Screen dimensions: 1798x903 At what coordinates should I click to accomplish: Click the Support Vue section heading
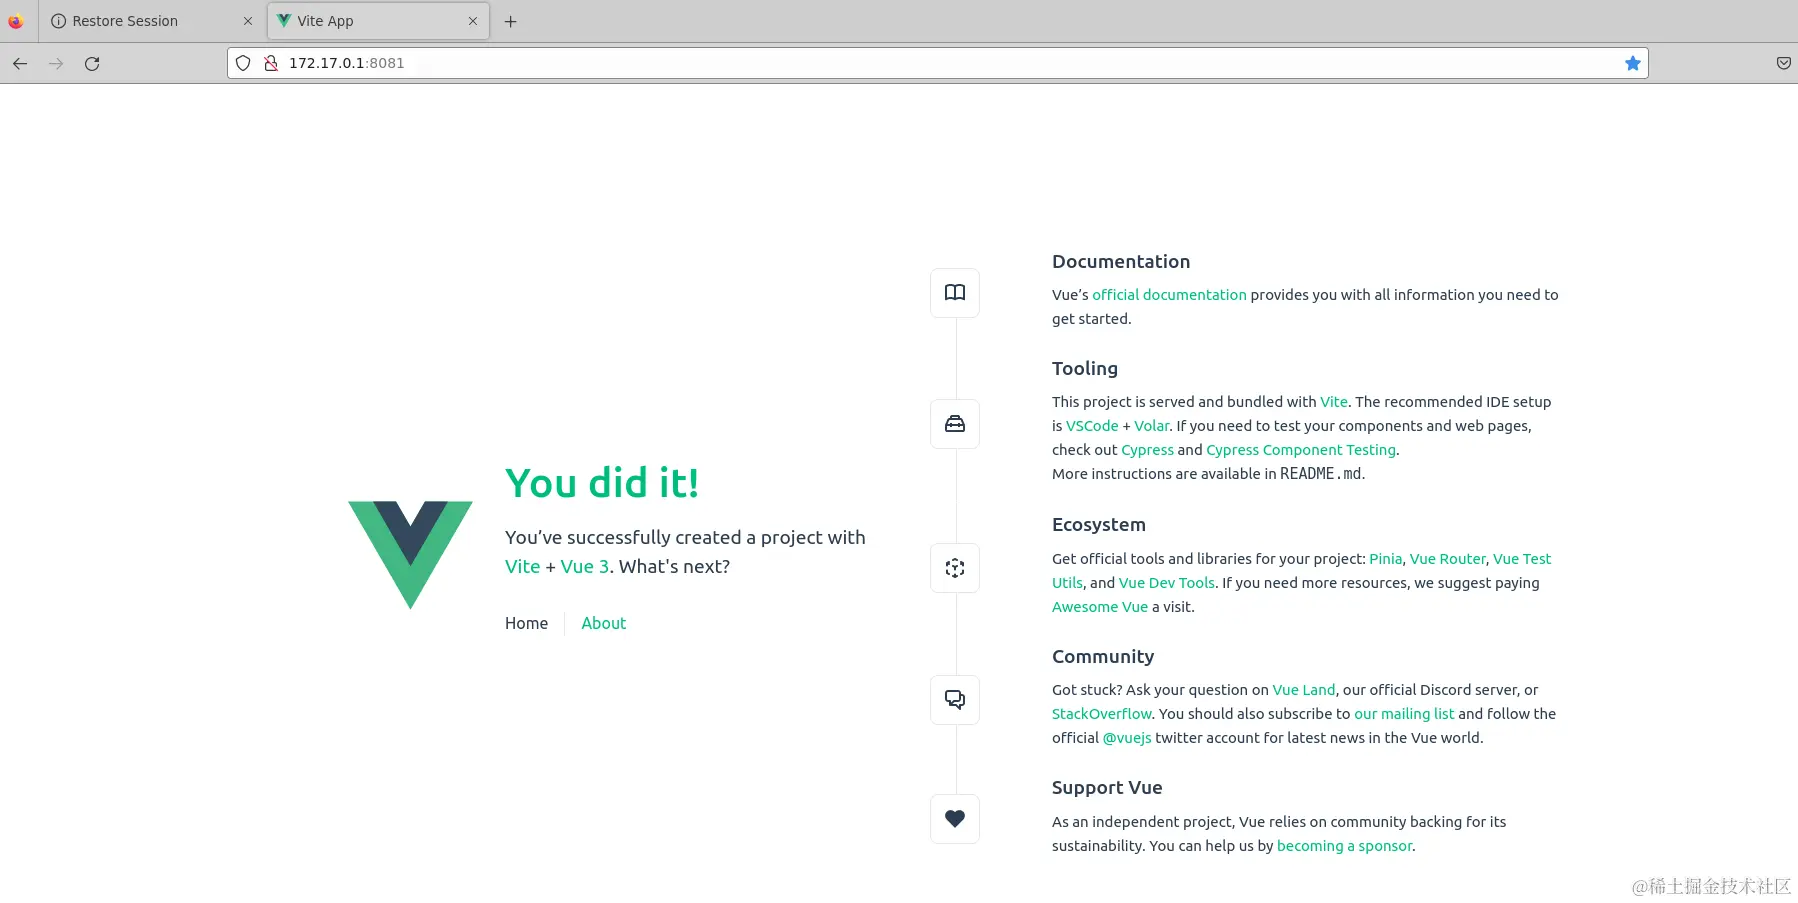click(1107, 788)
